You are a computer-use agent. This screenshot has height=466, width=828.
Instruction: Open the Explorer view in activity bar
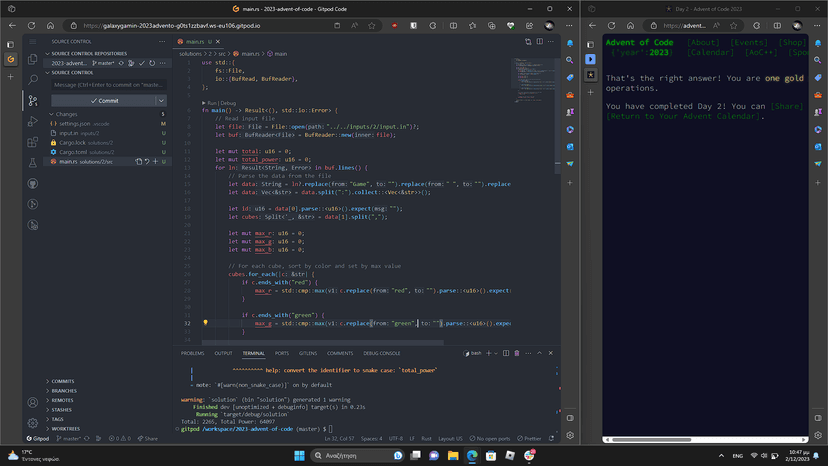click(33, 59)
